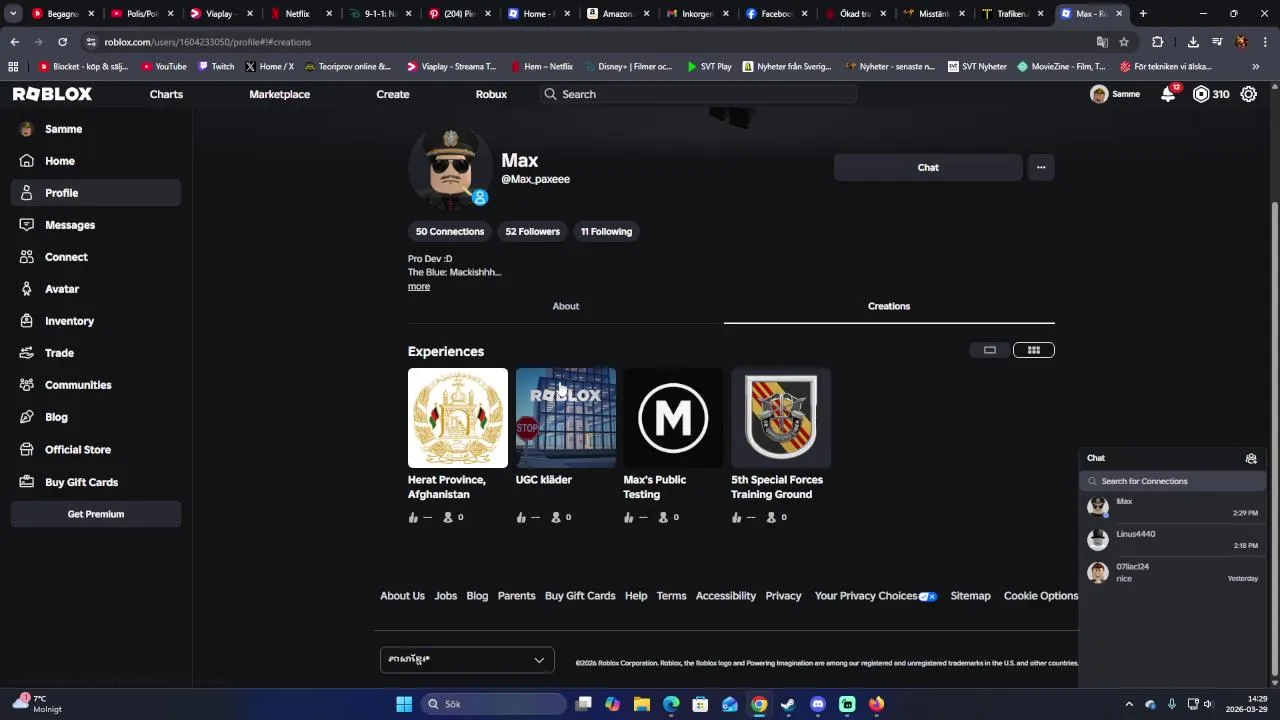The height and width of the screenshot is (720, 1280).
Task: Open the chat panel group-create icon
Action: tap(1251, 458)
